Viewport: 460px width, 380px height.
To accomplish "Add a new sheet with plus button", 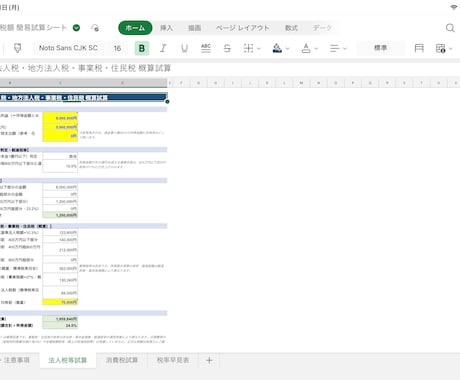I will tap(209, 360).
